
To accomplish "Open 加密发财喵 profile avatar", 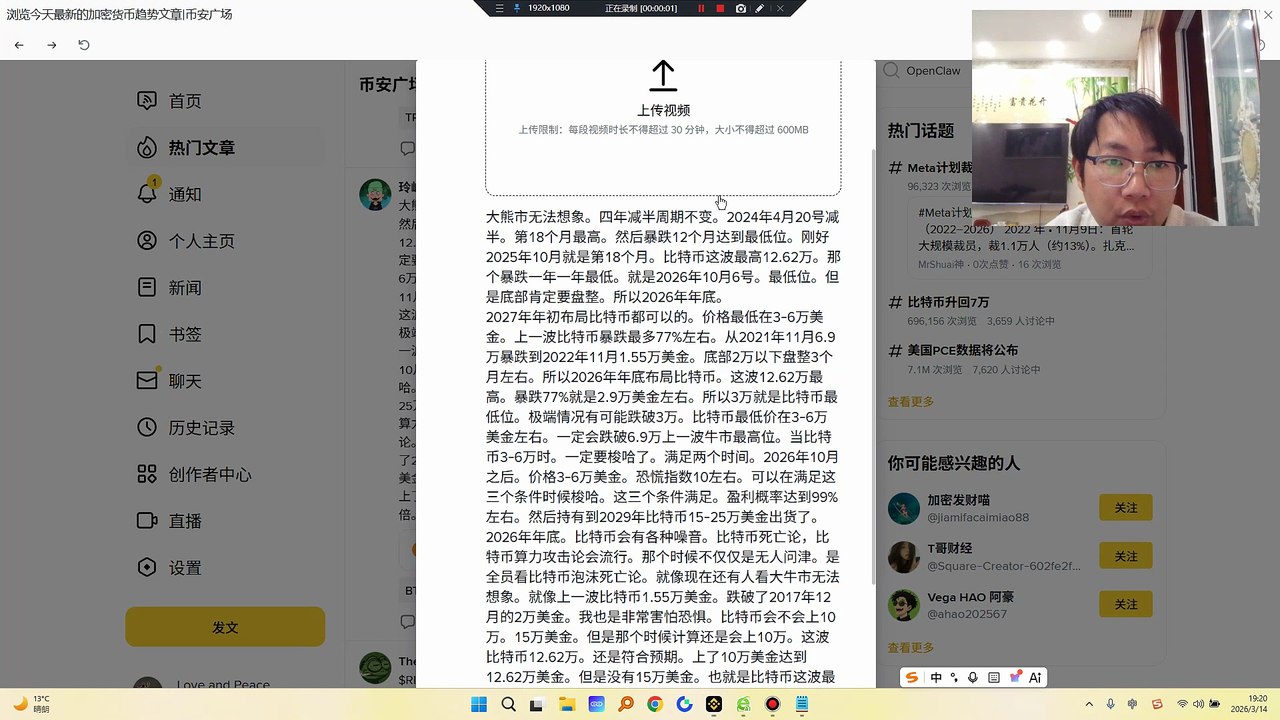I will [x=904, y=508].
